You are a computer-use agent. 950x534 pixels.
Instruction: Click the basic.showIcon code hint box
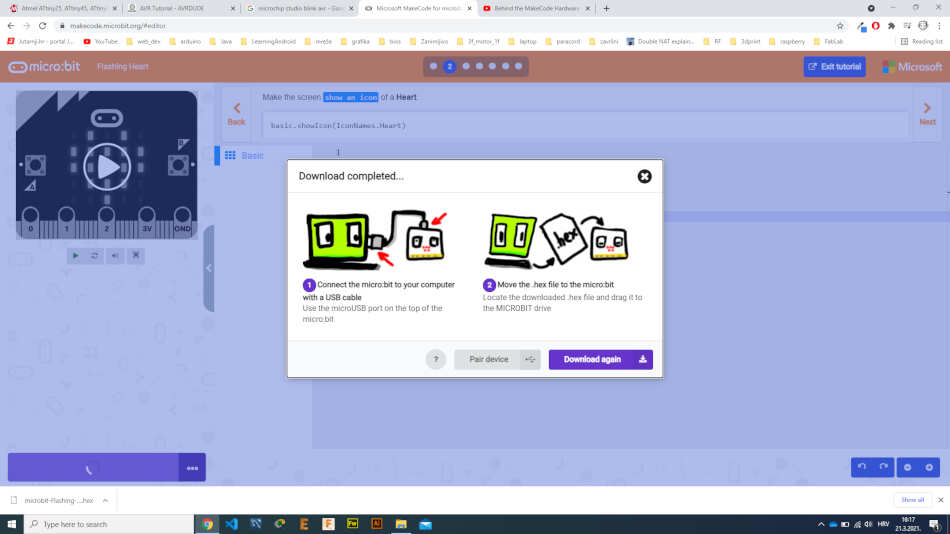point(585,125)
